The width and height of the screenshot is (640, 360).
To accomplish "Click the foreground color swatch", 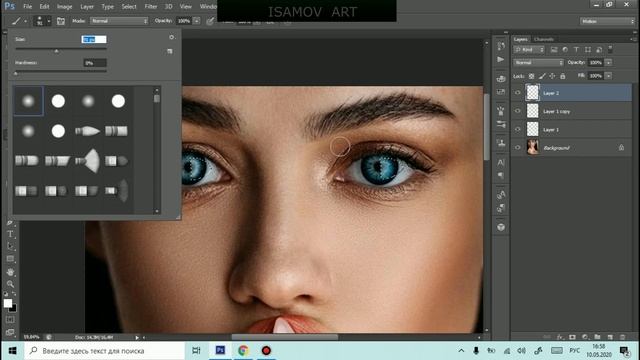I will pos(7,303).
